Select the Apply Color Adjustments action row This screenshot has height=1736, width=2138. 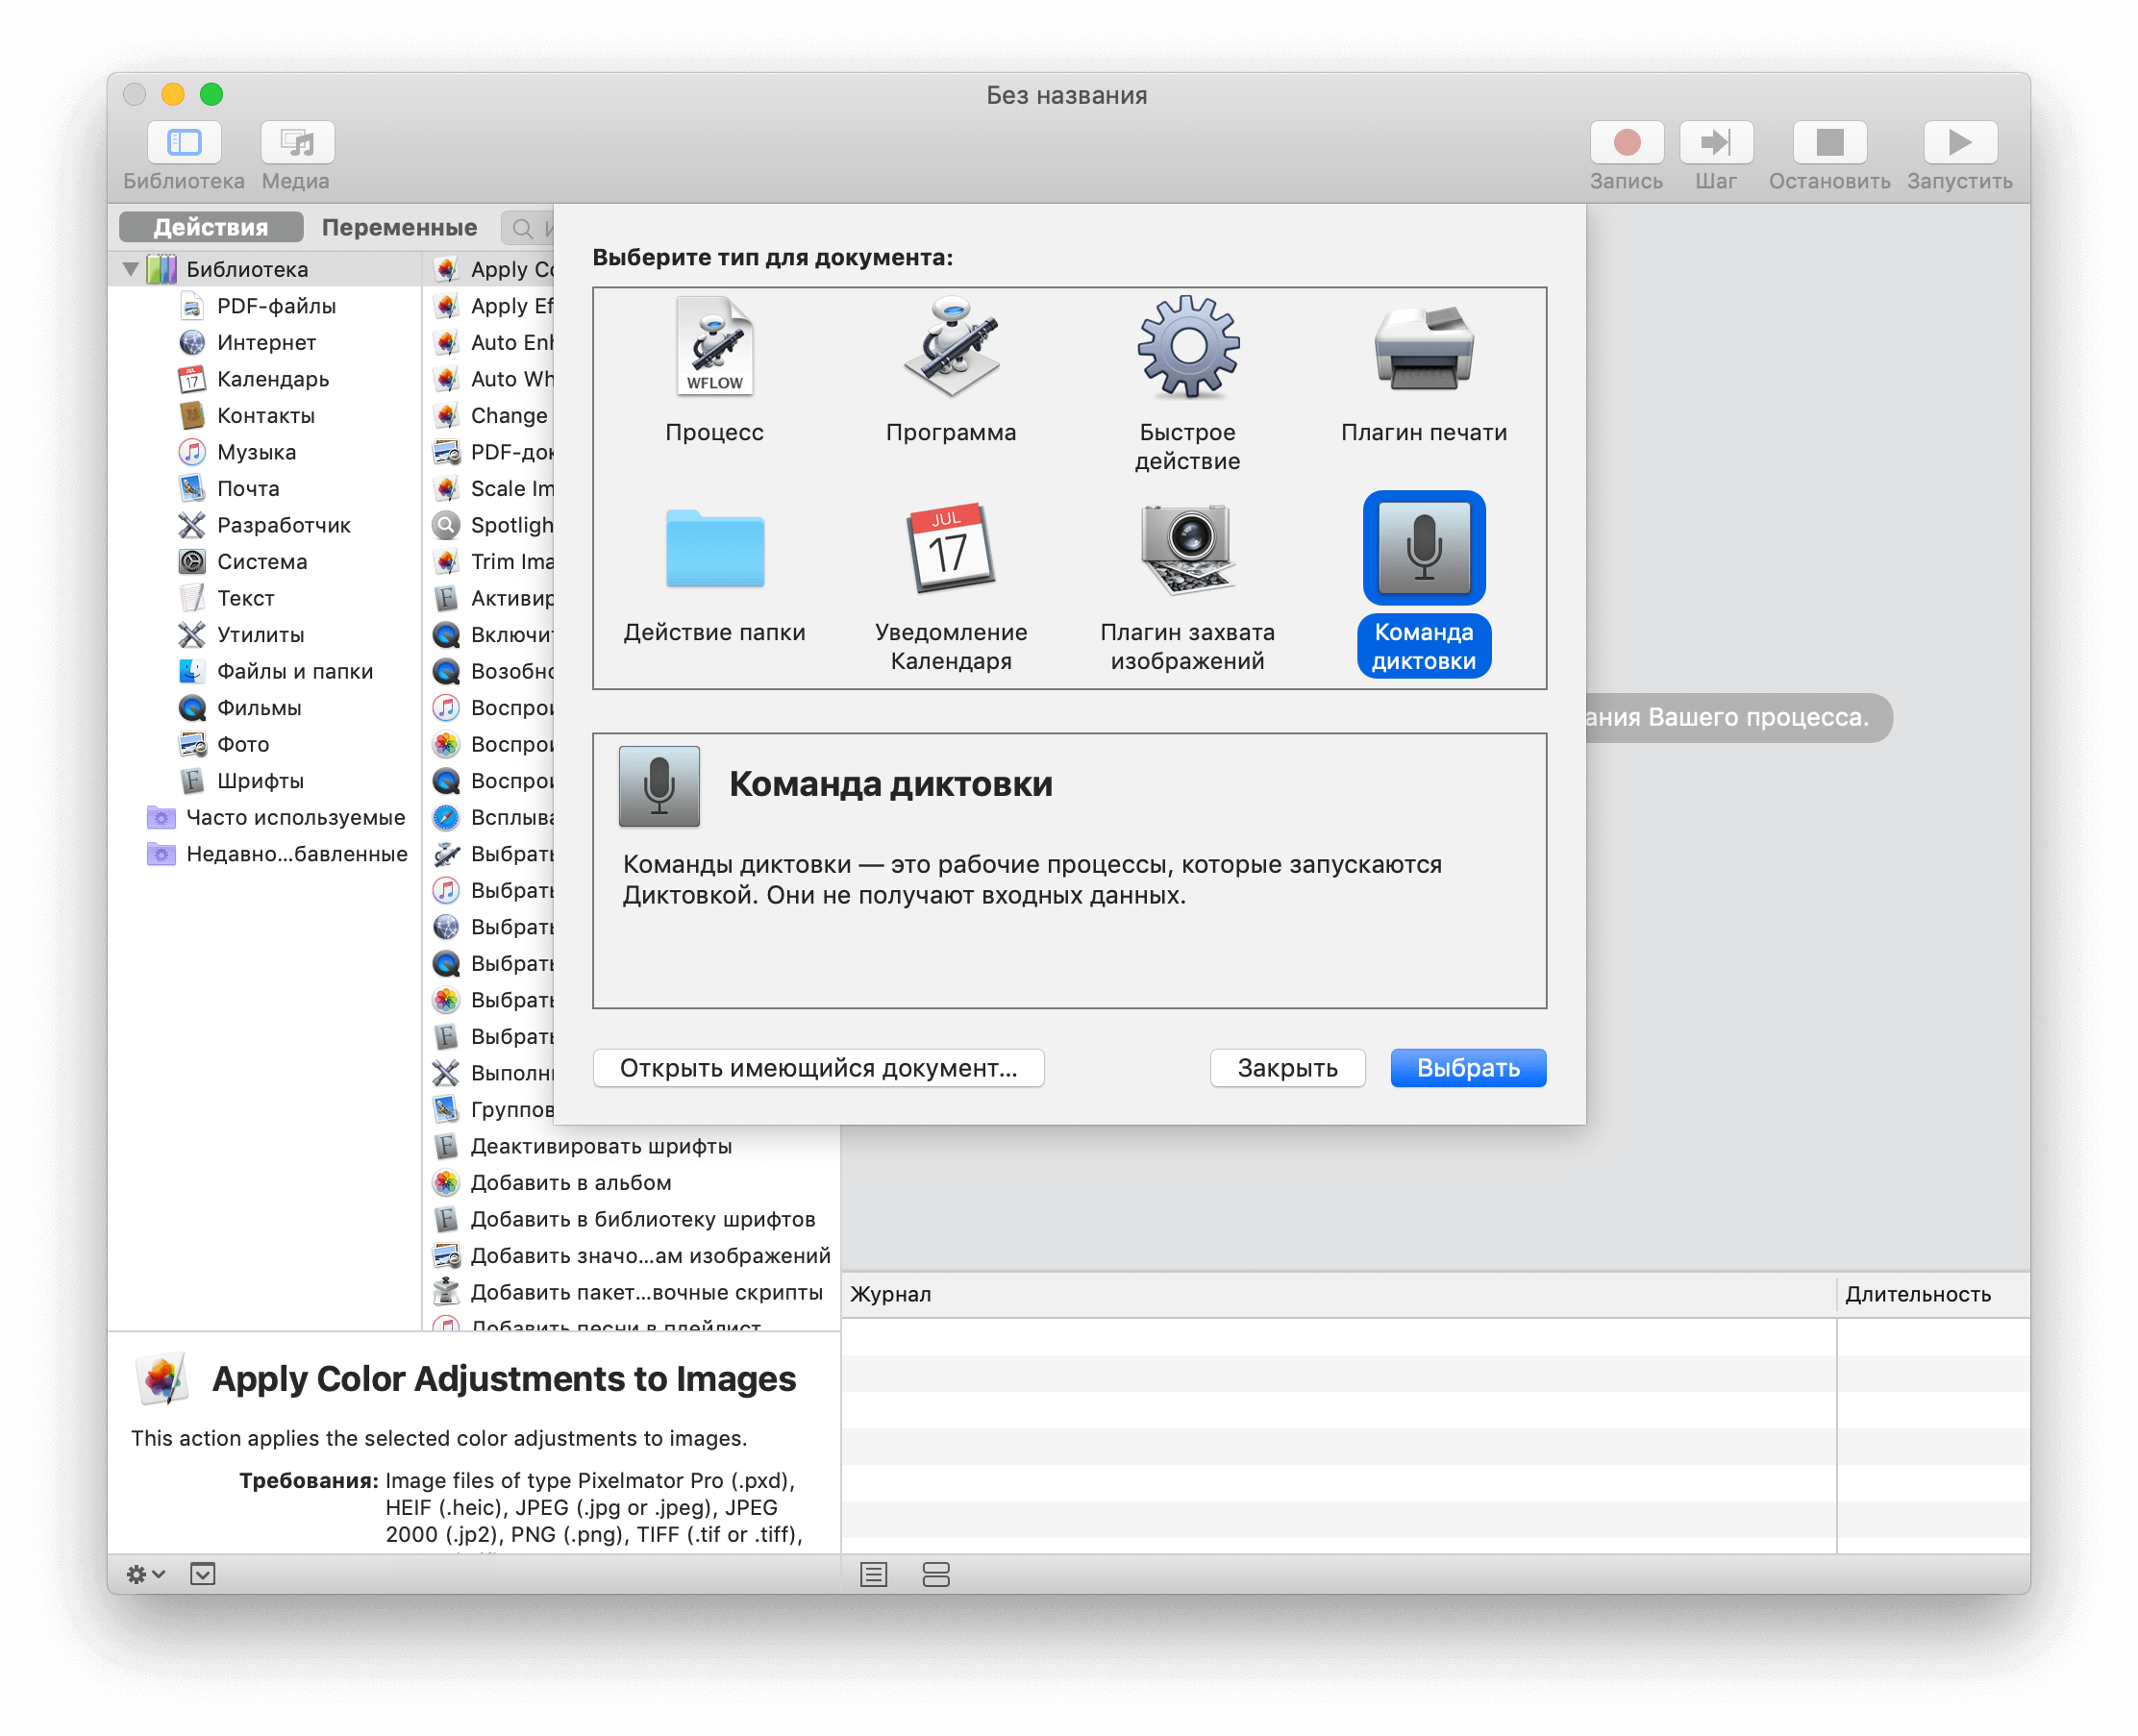[x=490, y=269]
